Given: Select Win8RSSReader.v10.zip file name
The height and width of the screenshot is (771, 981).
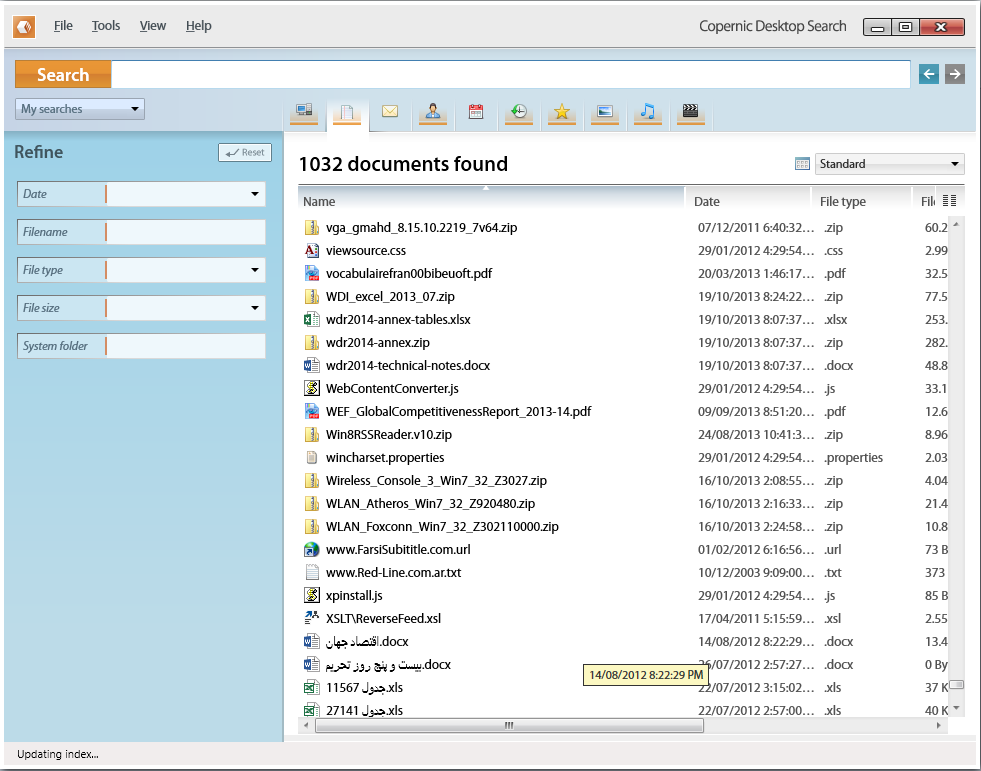Looking at the screenshot, I should 389,434.
